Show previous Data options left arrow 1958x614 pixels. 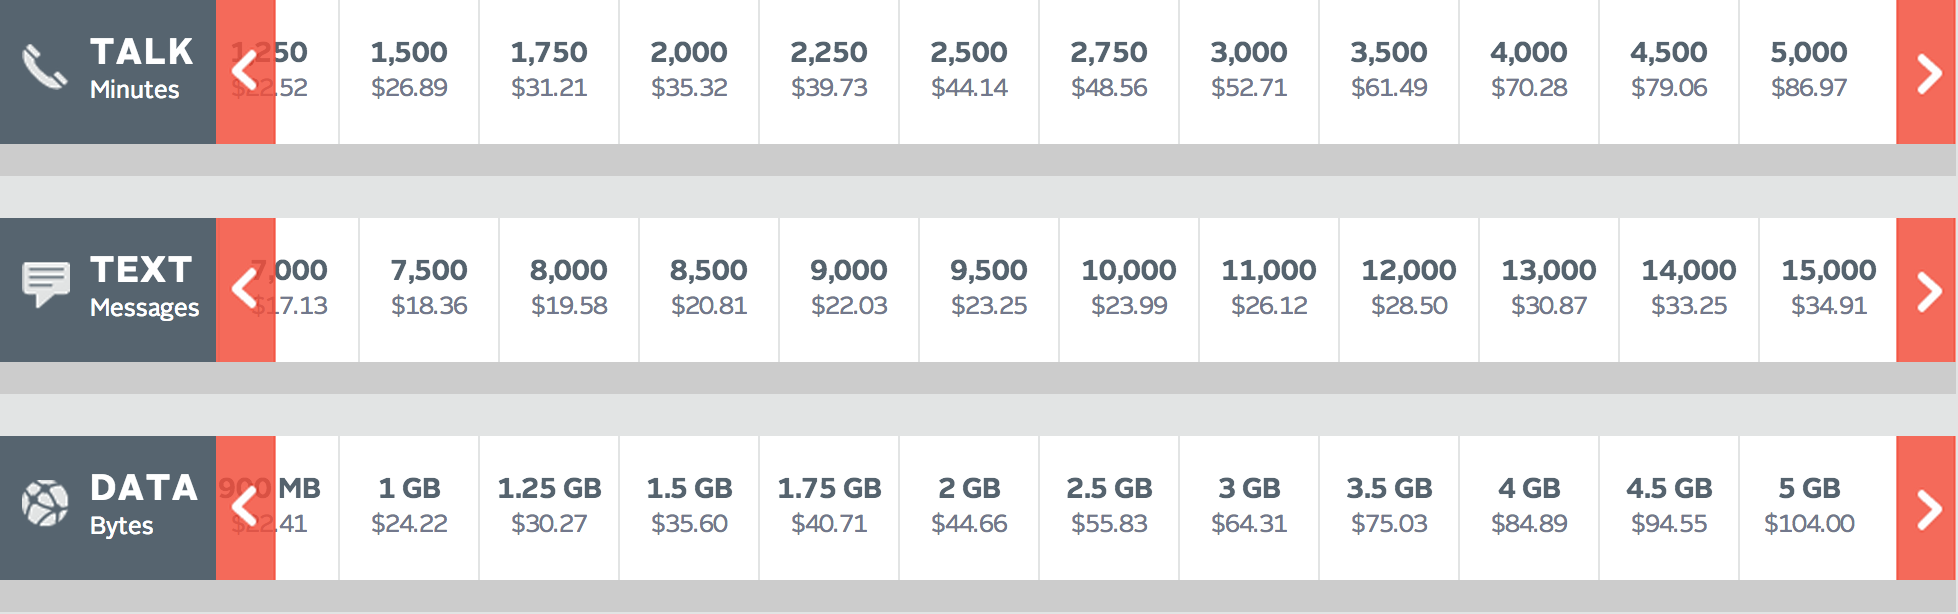click(245, 508)
